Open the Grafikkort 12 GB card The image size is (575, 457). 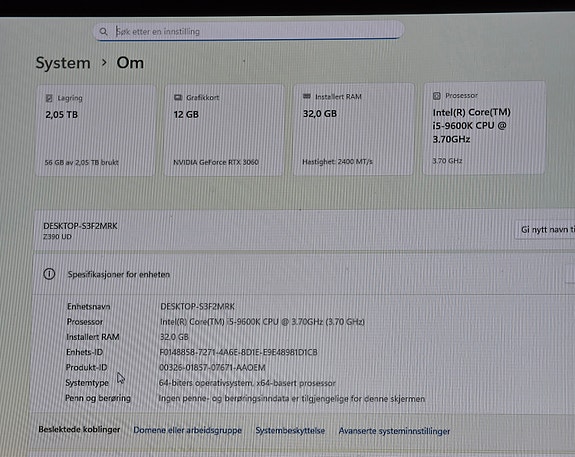pyautogui.click(x=224, y=130)
